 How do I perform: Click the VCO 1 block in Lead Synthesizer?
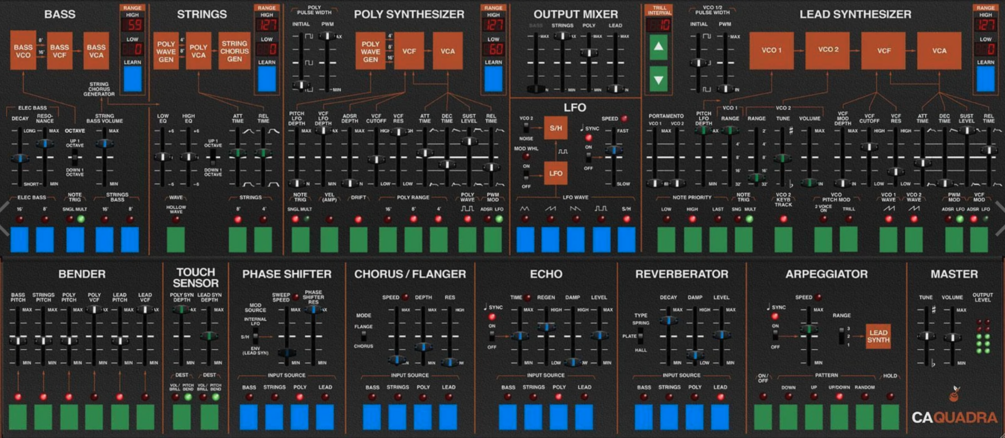(772, 50)
